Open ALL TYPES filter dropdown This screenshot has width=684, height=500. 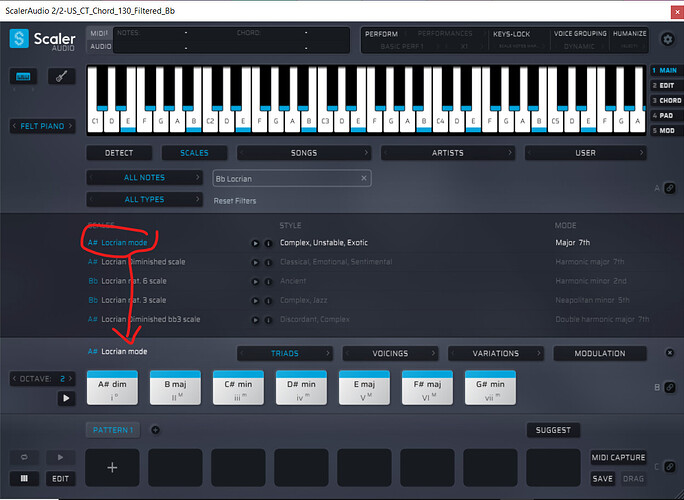(x=144, y=199)
